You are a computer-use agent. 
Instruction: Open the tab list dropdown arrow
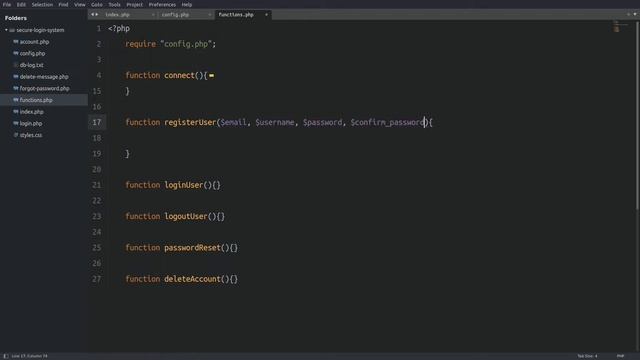[635, 14]
